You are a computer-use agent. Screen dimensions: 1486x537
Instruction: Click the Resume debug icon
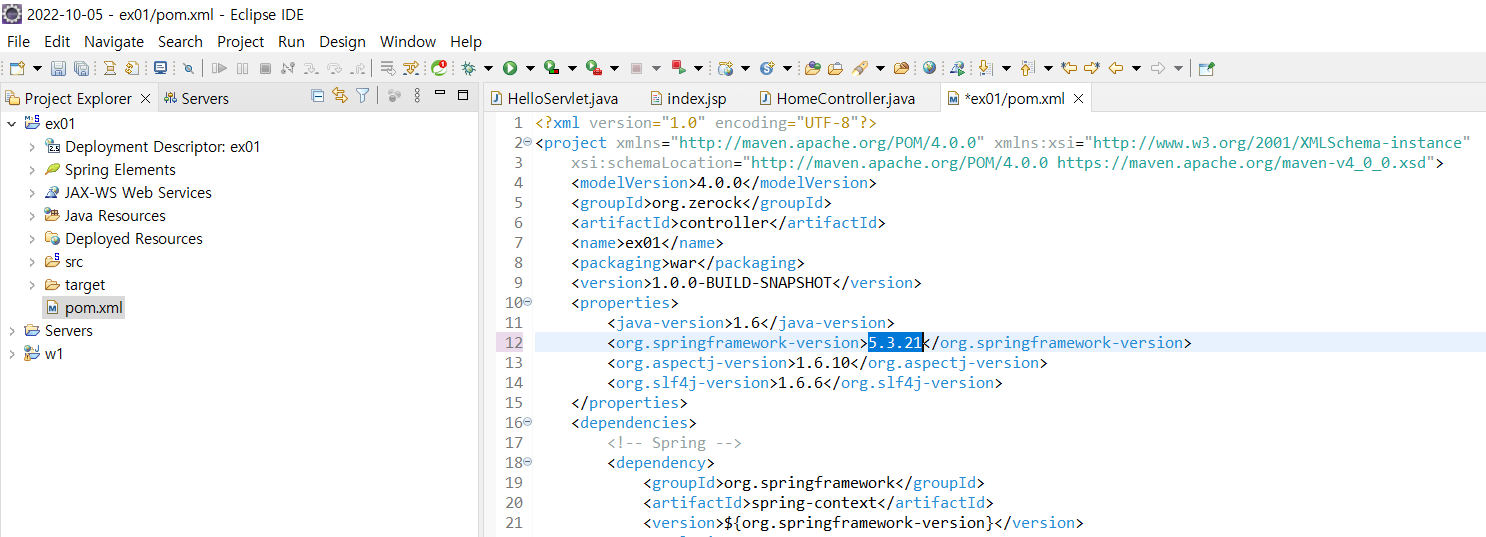coord(219,68)
